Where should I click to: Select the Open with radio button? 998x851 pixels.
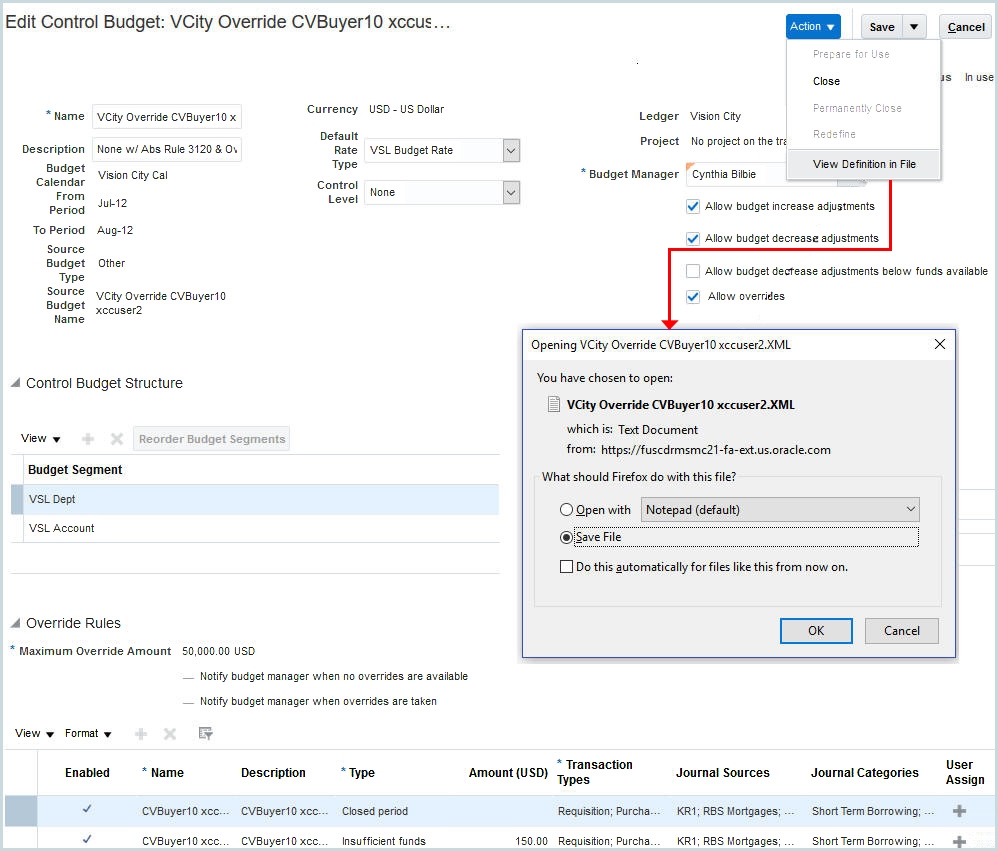(567, 510)
